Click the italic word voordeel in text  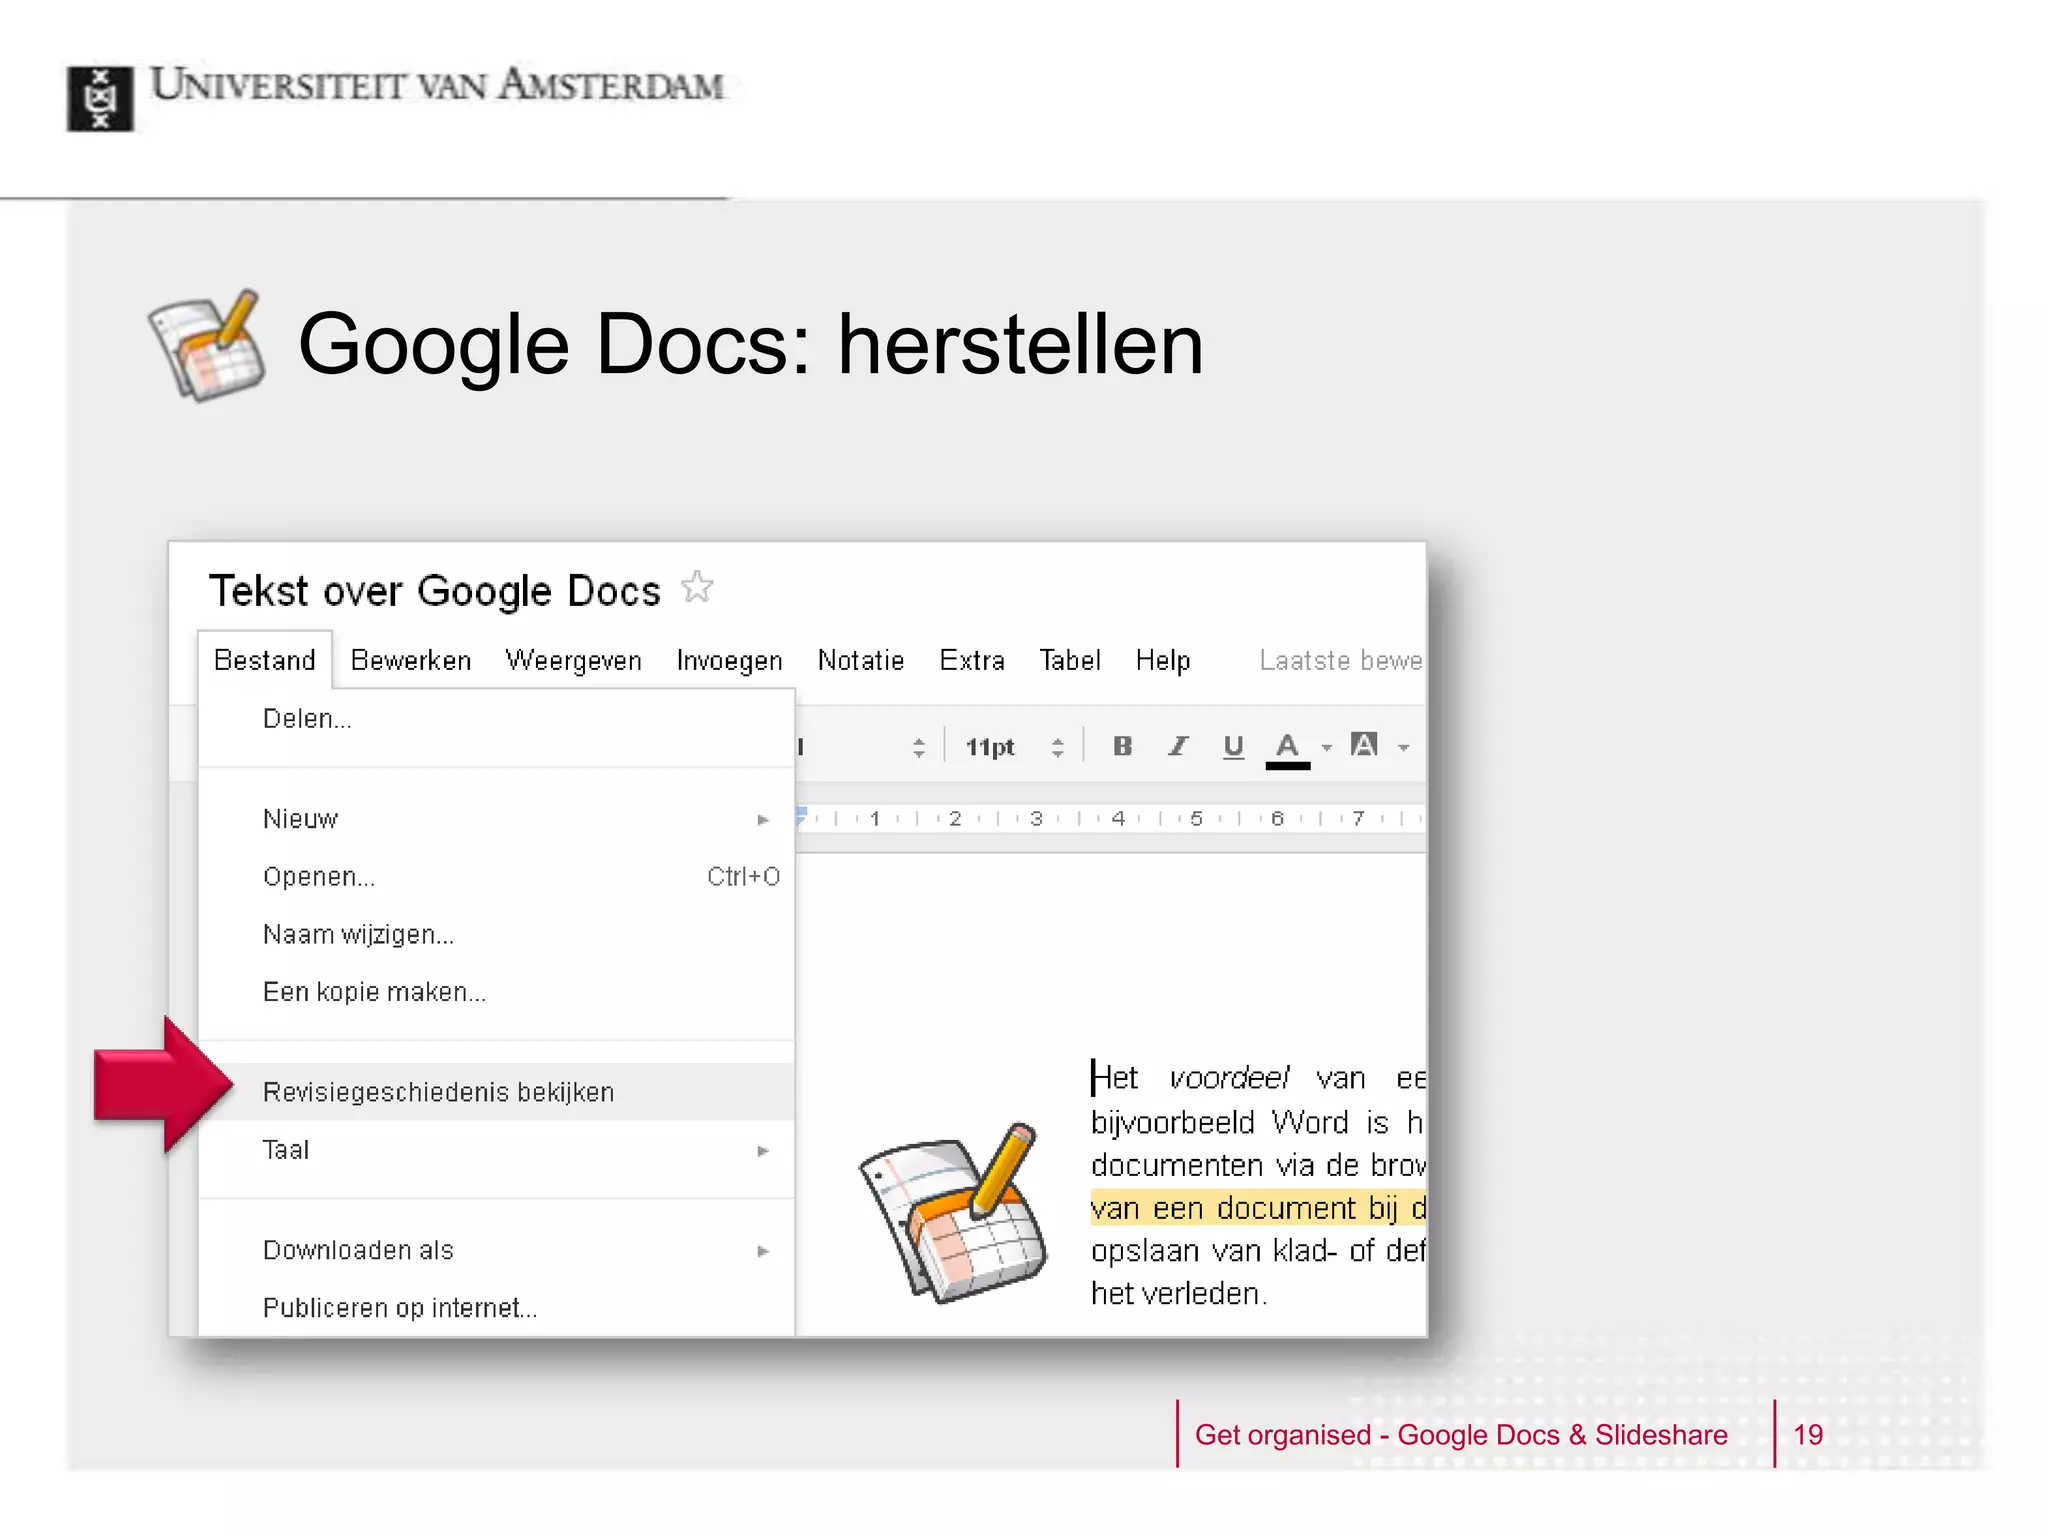pos(1228,1078)
